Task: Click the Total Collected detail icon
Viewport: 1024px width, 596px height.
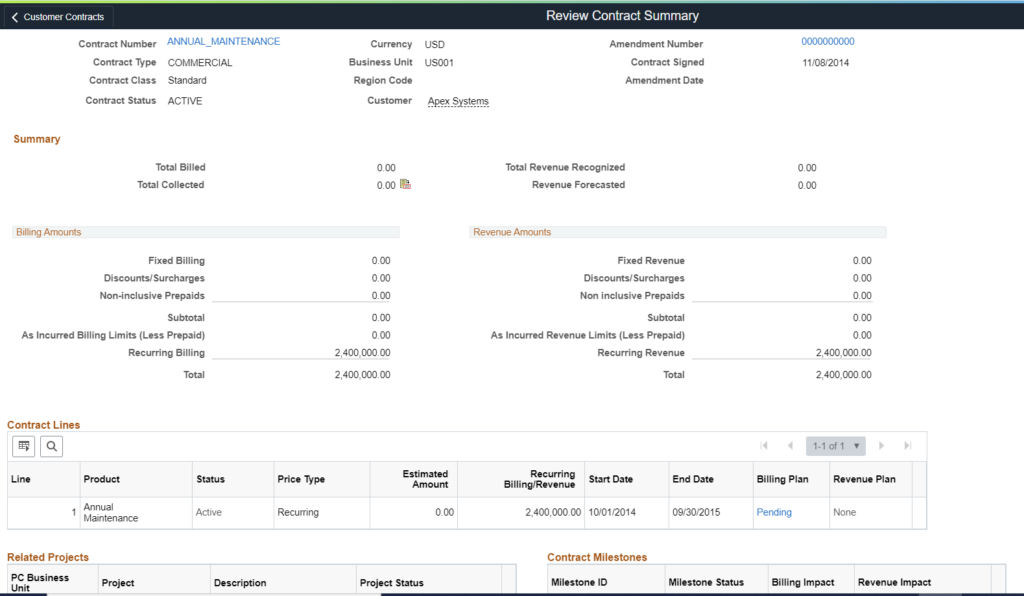Action: point(405,185)
